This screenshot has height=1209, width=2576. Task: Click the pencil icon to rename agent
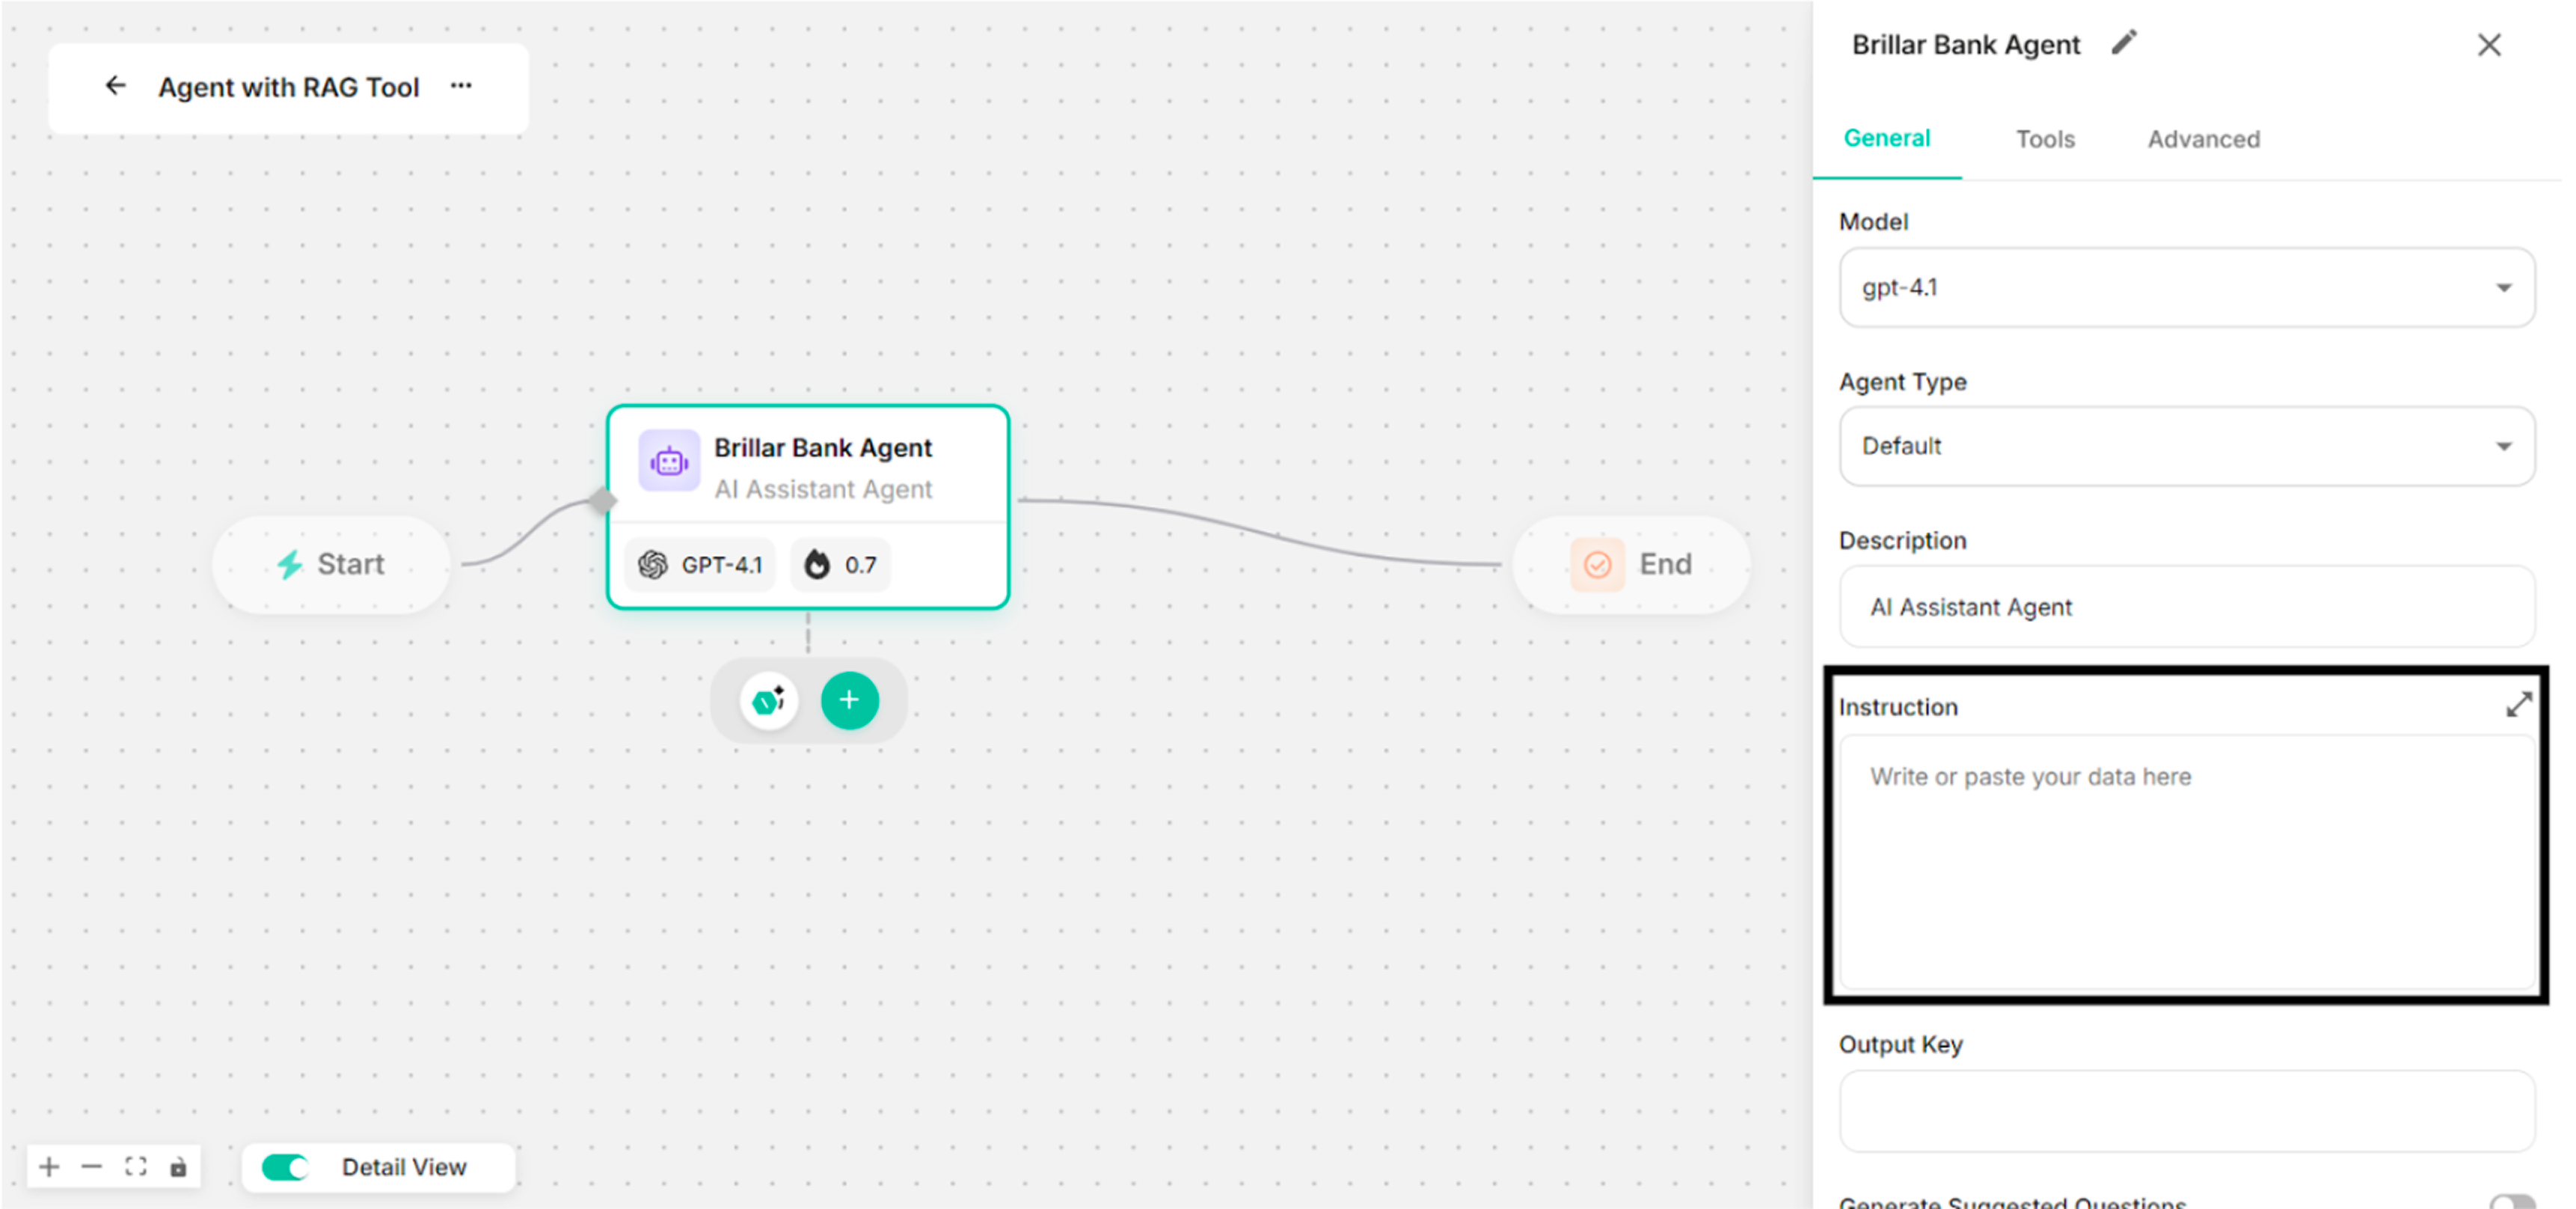(2124, 43)
